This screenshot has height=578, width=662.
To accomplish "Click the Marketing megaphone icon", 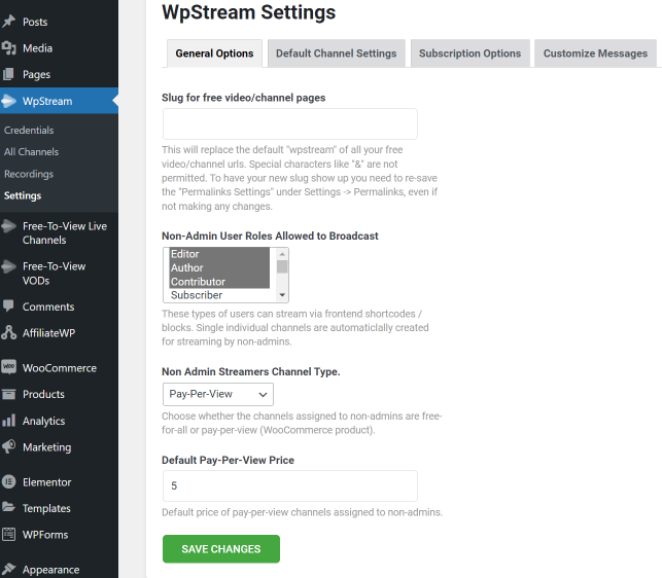I will (9, 447).
